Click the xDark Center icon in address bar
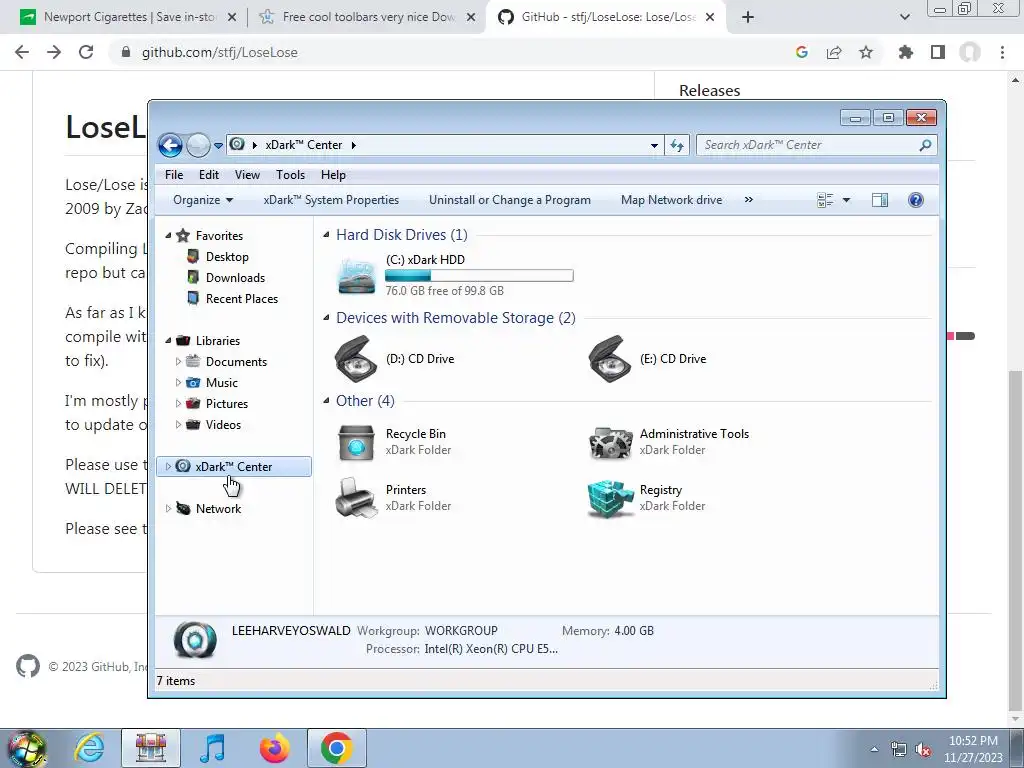This screenshot has width=1024, height=768. [237, 144]
